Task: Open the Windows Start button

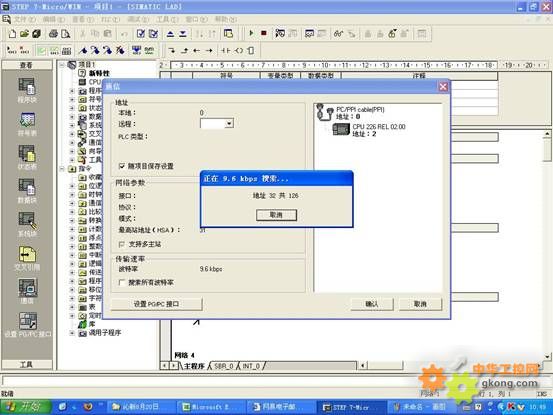Action: pos(26,407)
